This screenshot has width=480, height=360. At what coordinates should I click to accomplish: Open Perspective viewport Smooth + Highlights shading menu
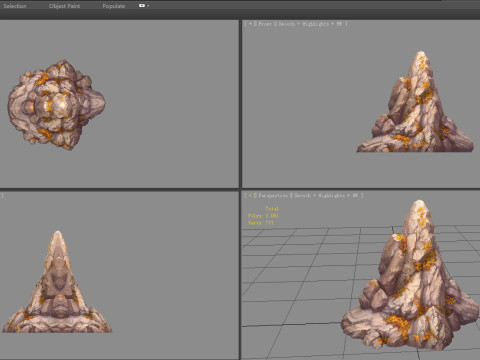[x=326, y=196]
